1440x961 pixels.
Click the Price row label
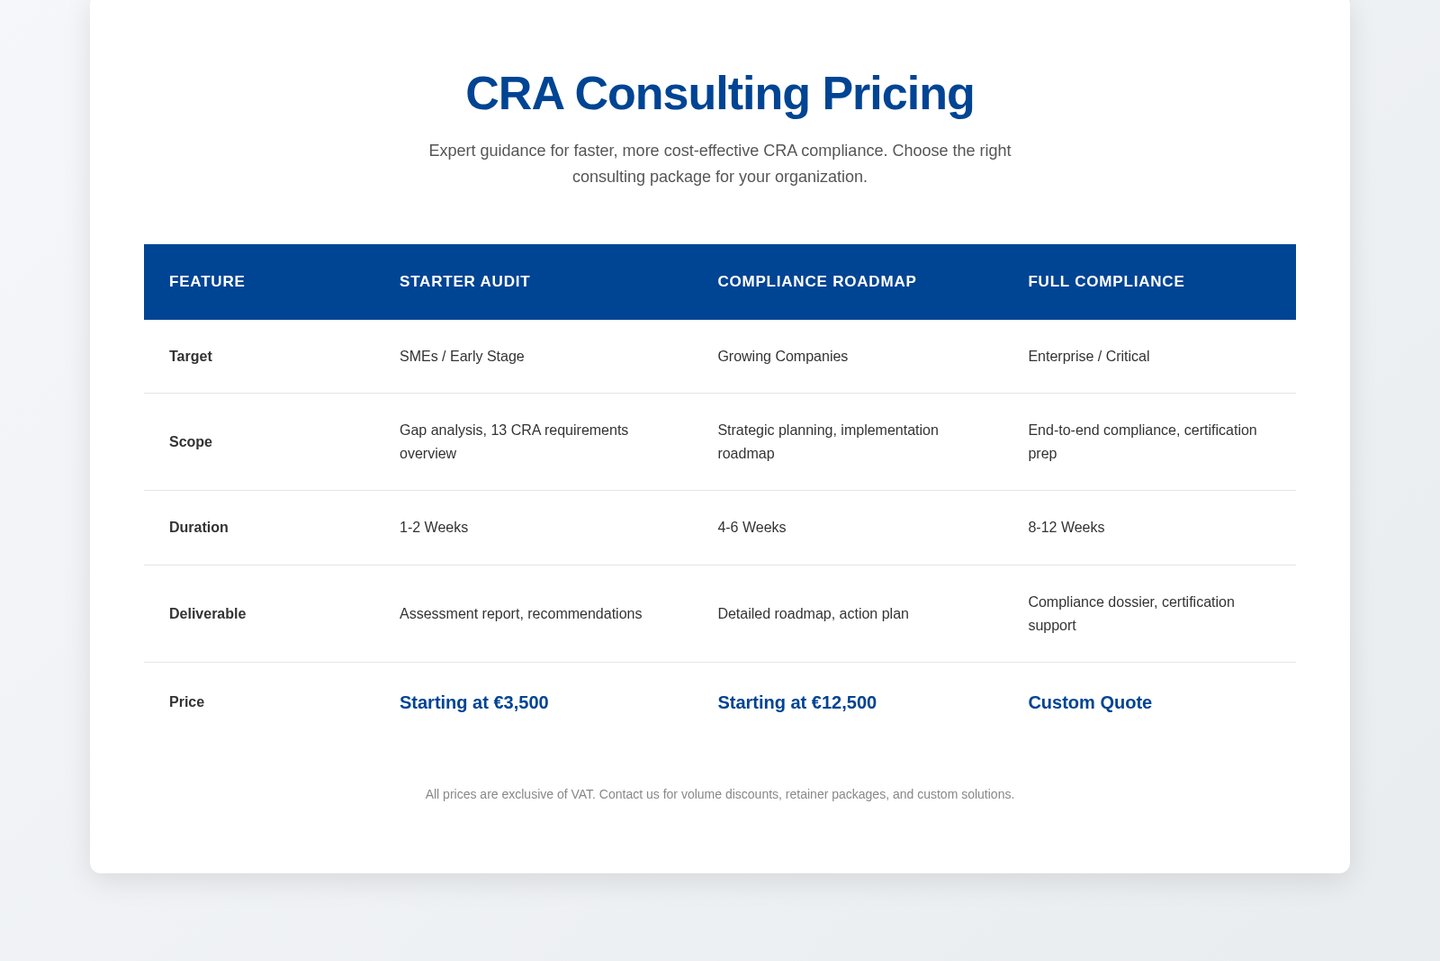coord(186,702)
